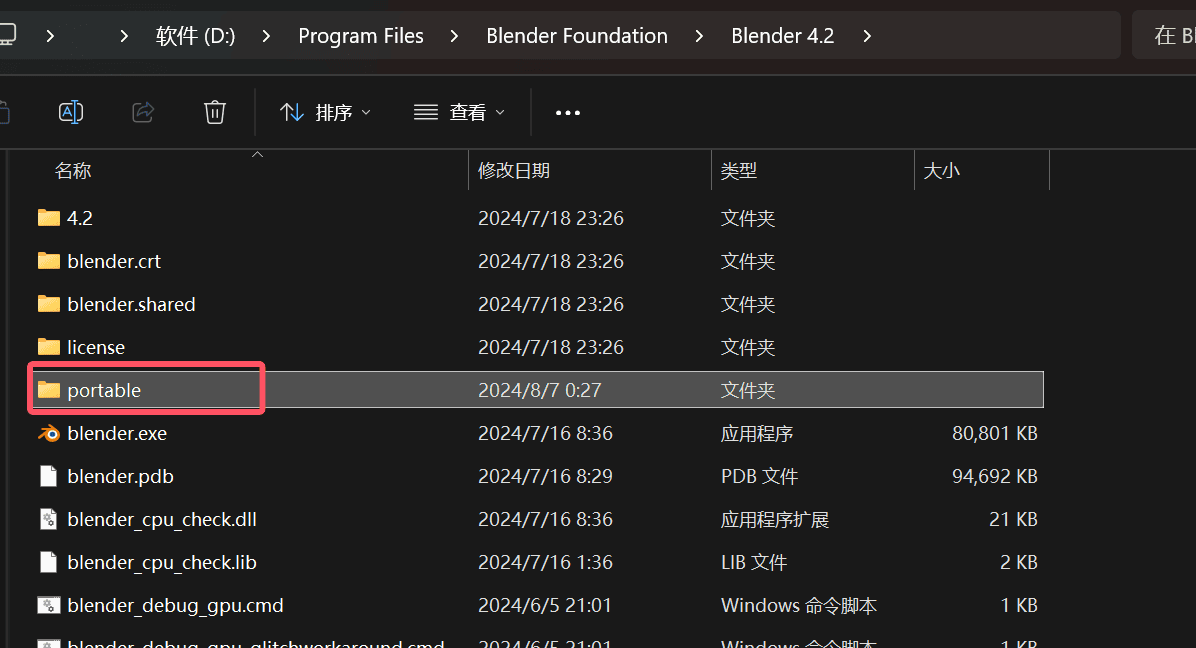This screenshot has height=648, width=1196.
Task: Click the Share icon in toolbar
Action: coord(143,113)
